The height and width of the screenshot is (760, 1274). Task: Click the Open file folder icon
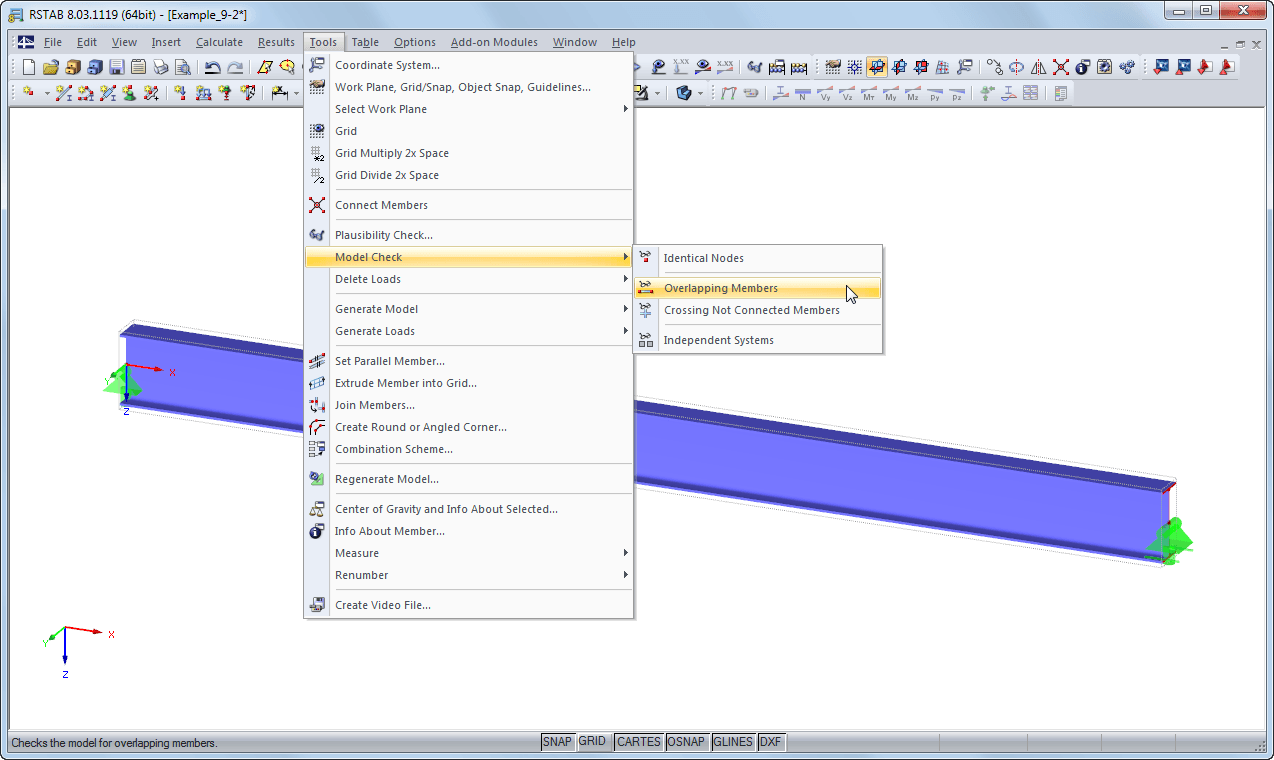[50, 67]
